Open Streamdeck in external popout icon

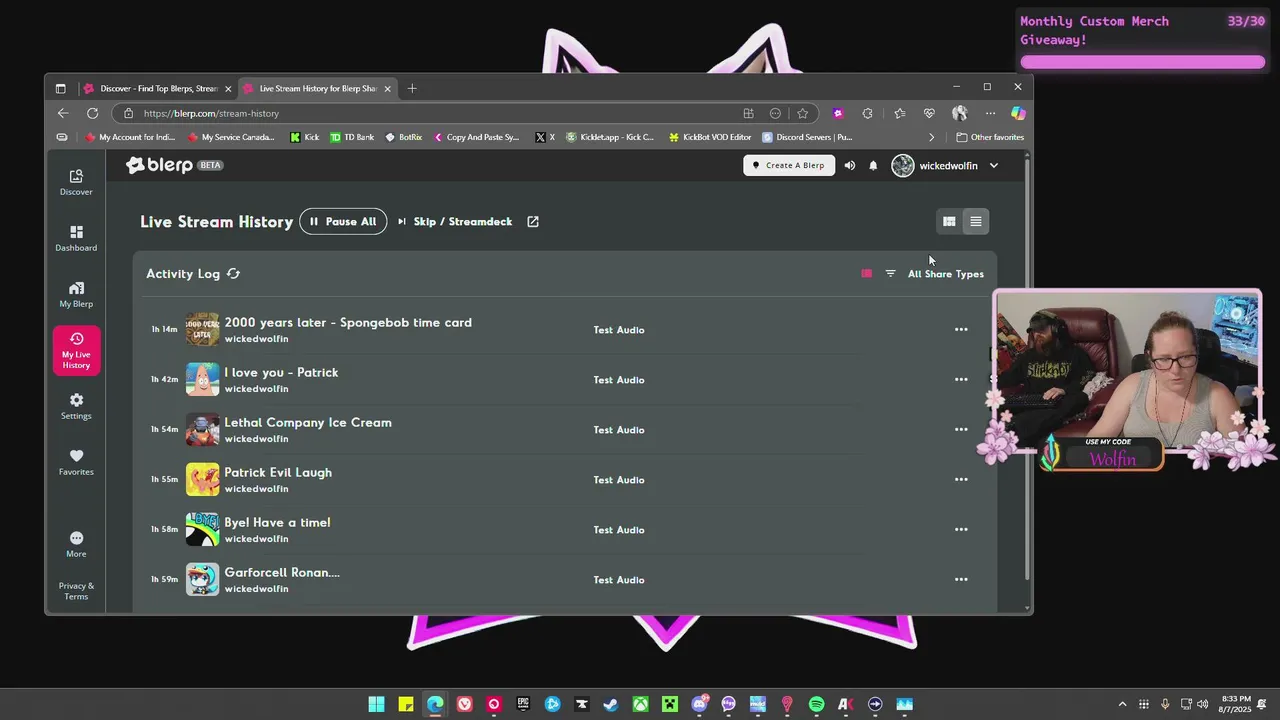[x=533, y=222]
